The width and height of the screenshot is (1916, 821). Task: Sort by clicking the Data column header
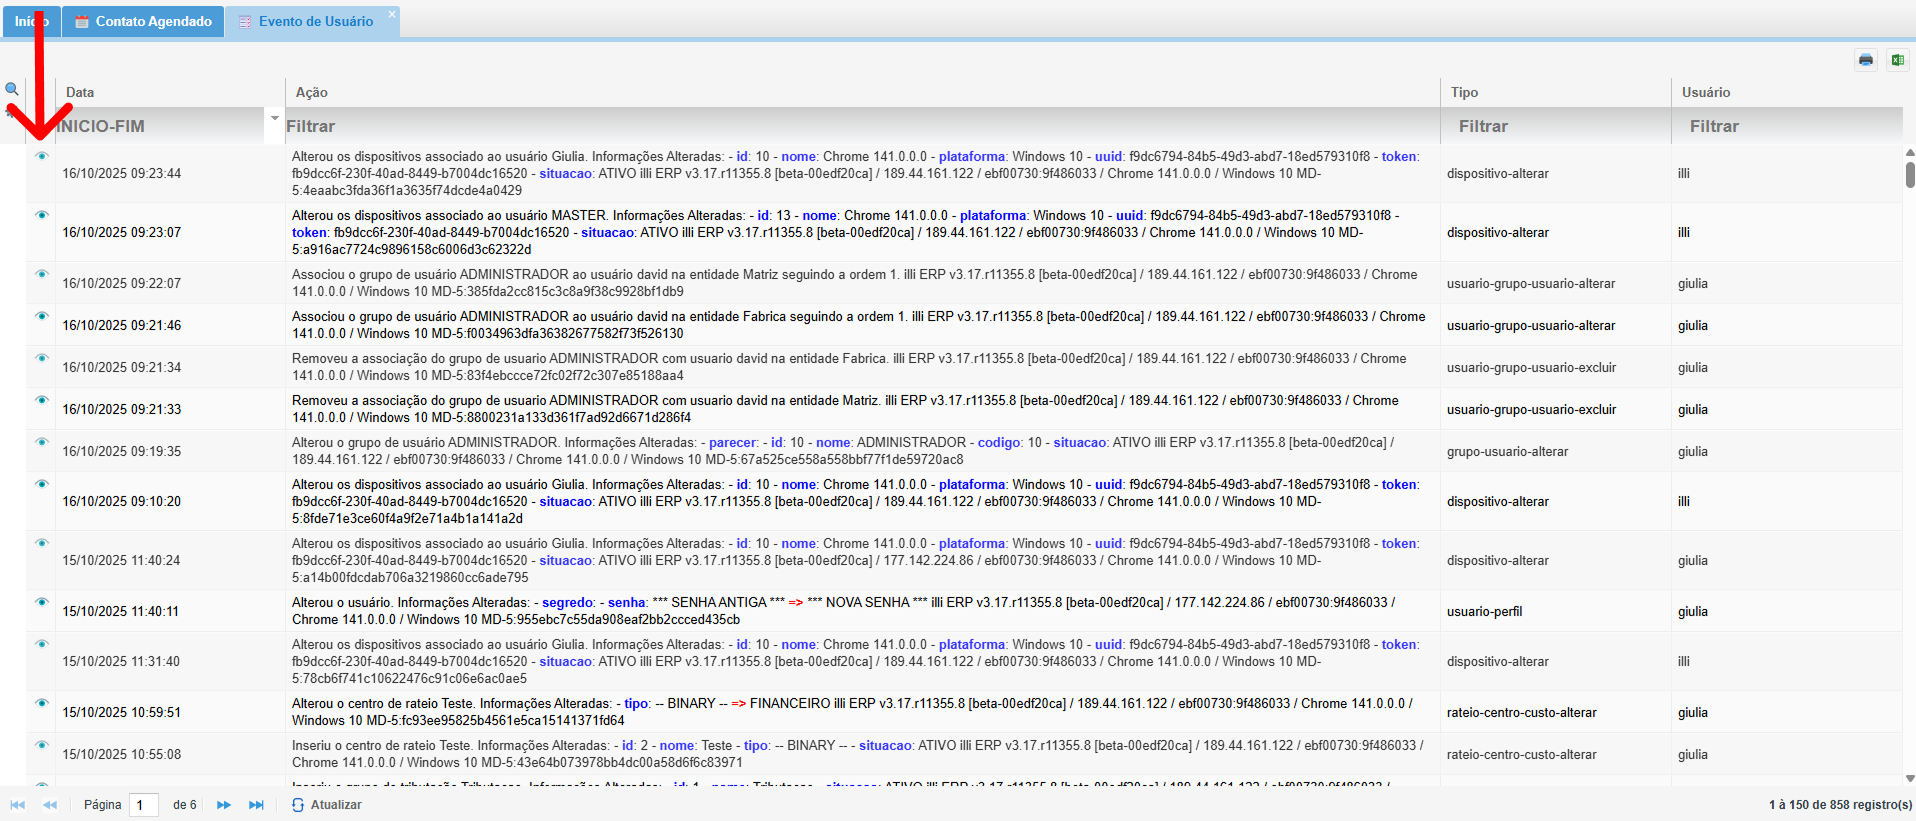(80, 92)
